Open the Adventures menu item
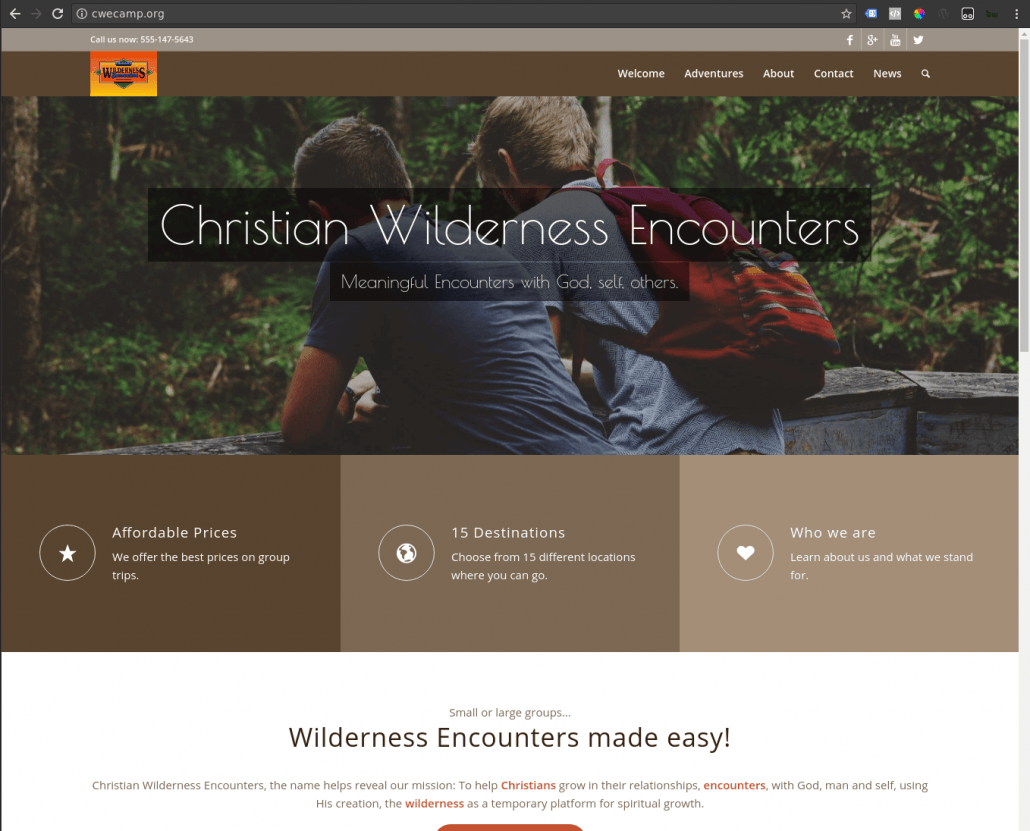Screen dimensions: 1030x831 (x=713, y=74)
